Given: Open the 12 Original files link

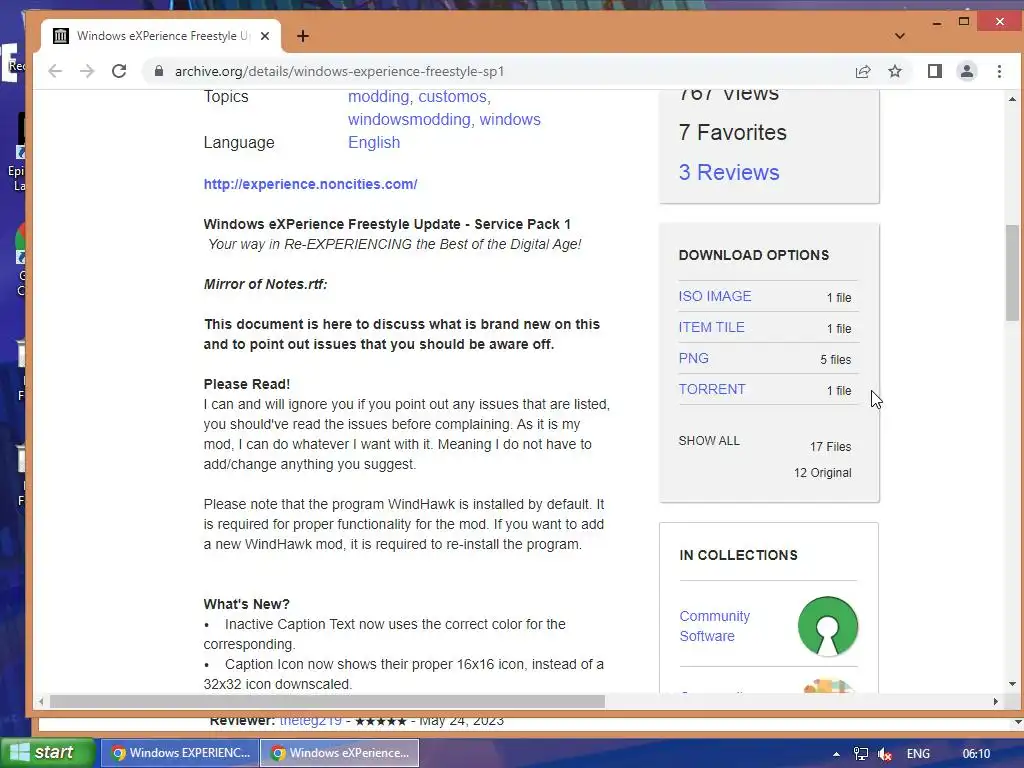Looking at the screenshot, I should [822, 473].
